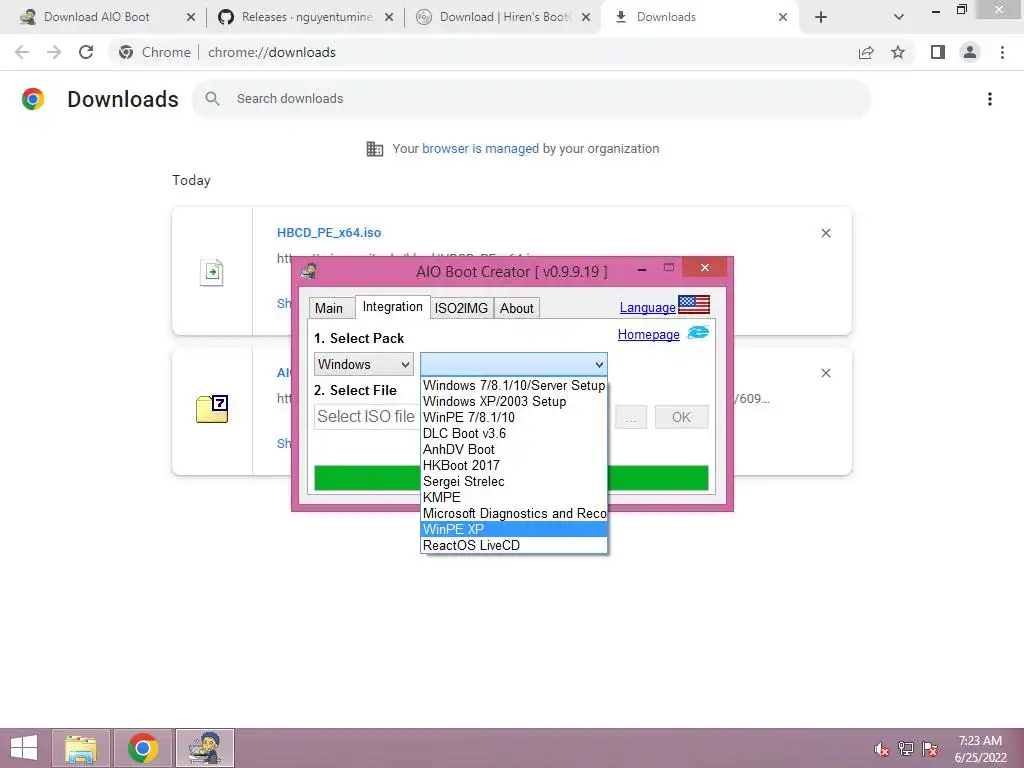Click the ISO file thumbnail icon
The height and width of the screenshot is (768, 1024).
[212, 272]
